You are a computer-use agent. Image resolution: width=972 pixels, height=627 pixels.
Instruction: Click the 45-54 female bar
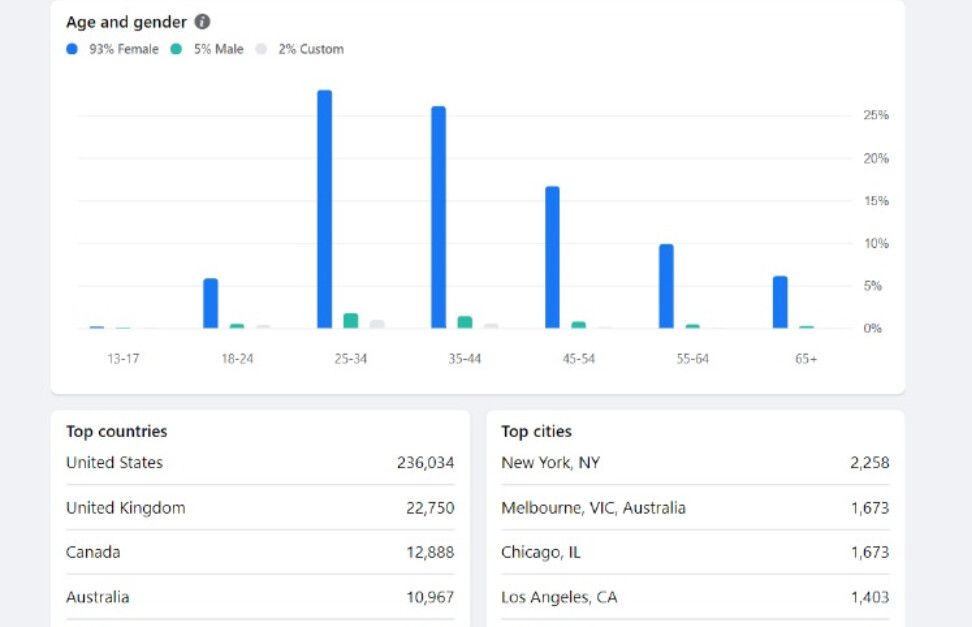click(x=552, y=258)
